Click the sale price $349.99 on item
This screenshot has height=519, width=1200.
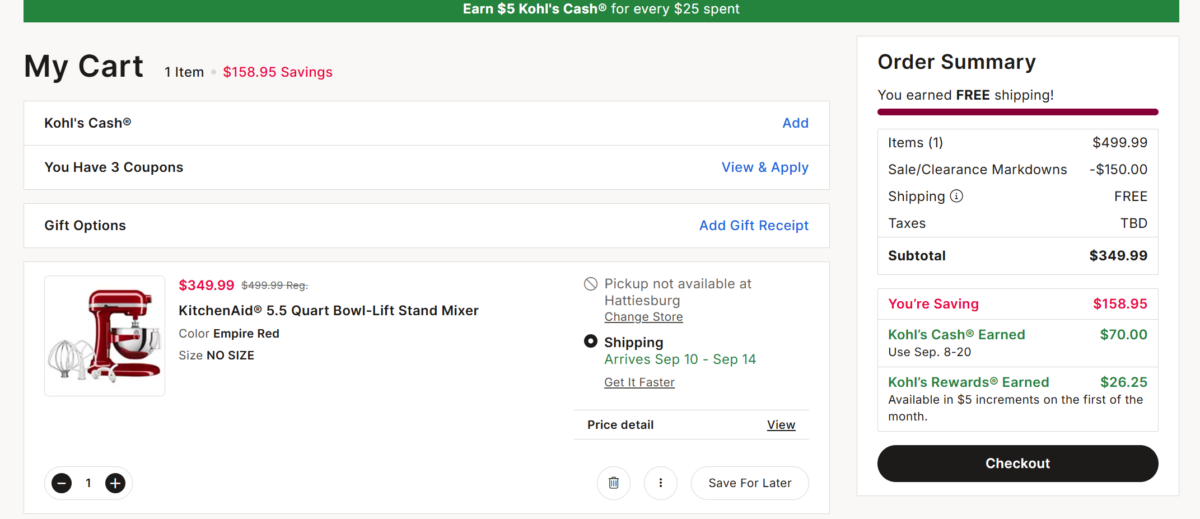point(207,285)
